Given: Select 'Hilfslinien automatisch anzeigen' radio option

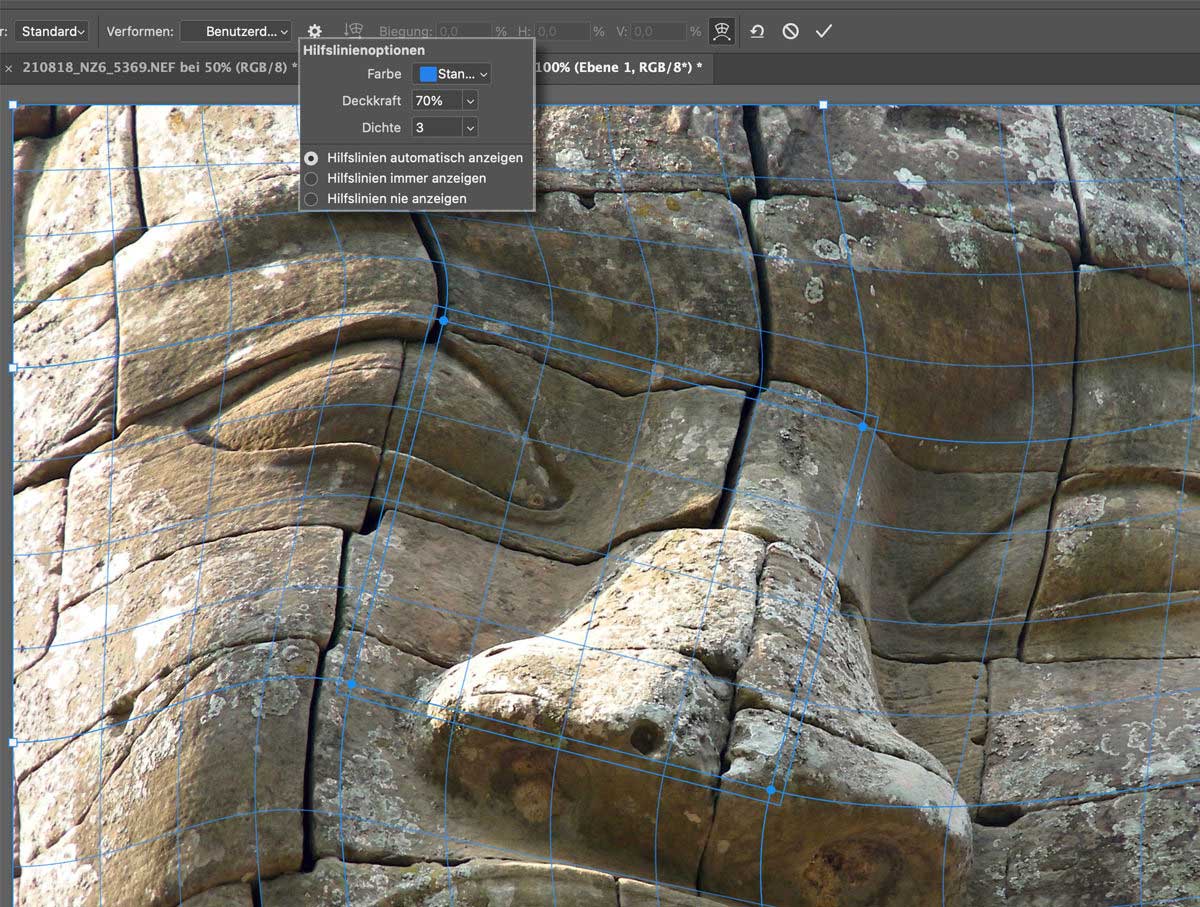Looking at the screenshot, I should pyautogui.click(x=312, y=158).
